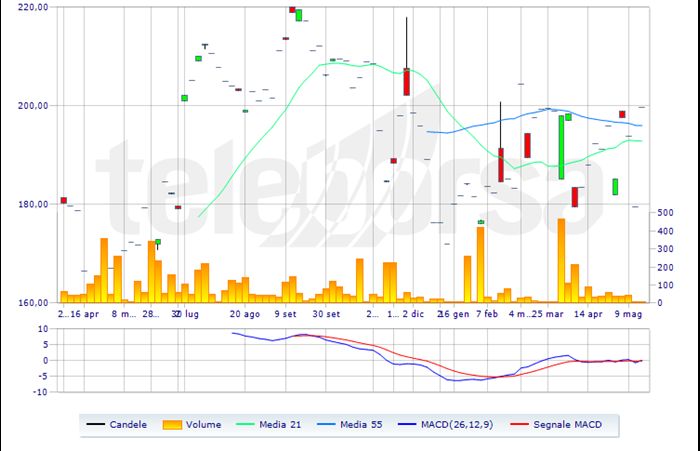Select the green Media 21 legend line
700x451 pixels.
(245, 424)
